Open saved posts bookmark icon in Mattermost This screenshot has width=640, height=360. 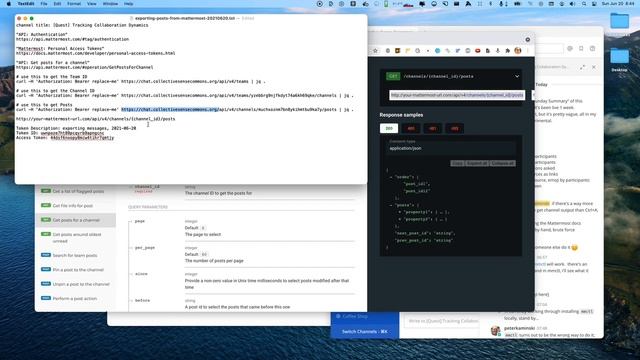(581, 48)
